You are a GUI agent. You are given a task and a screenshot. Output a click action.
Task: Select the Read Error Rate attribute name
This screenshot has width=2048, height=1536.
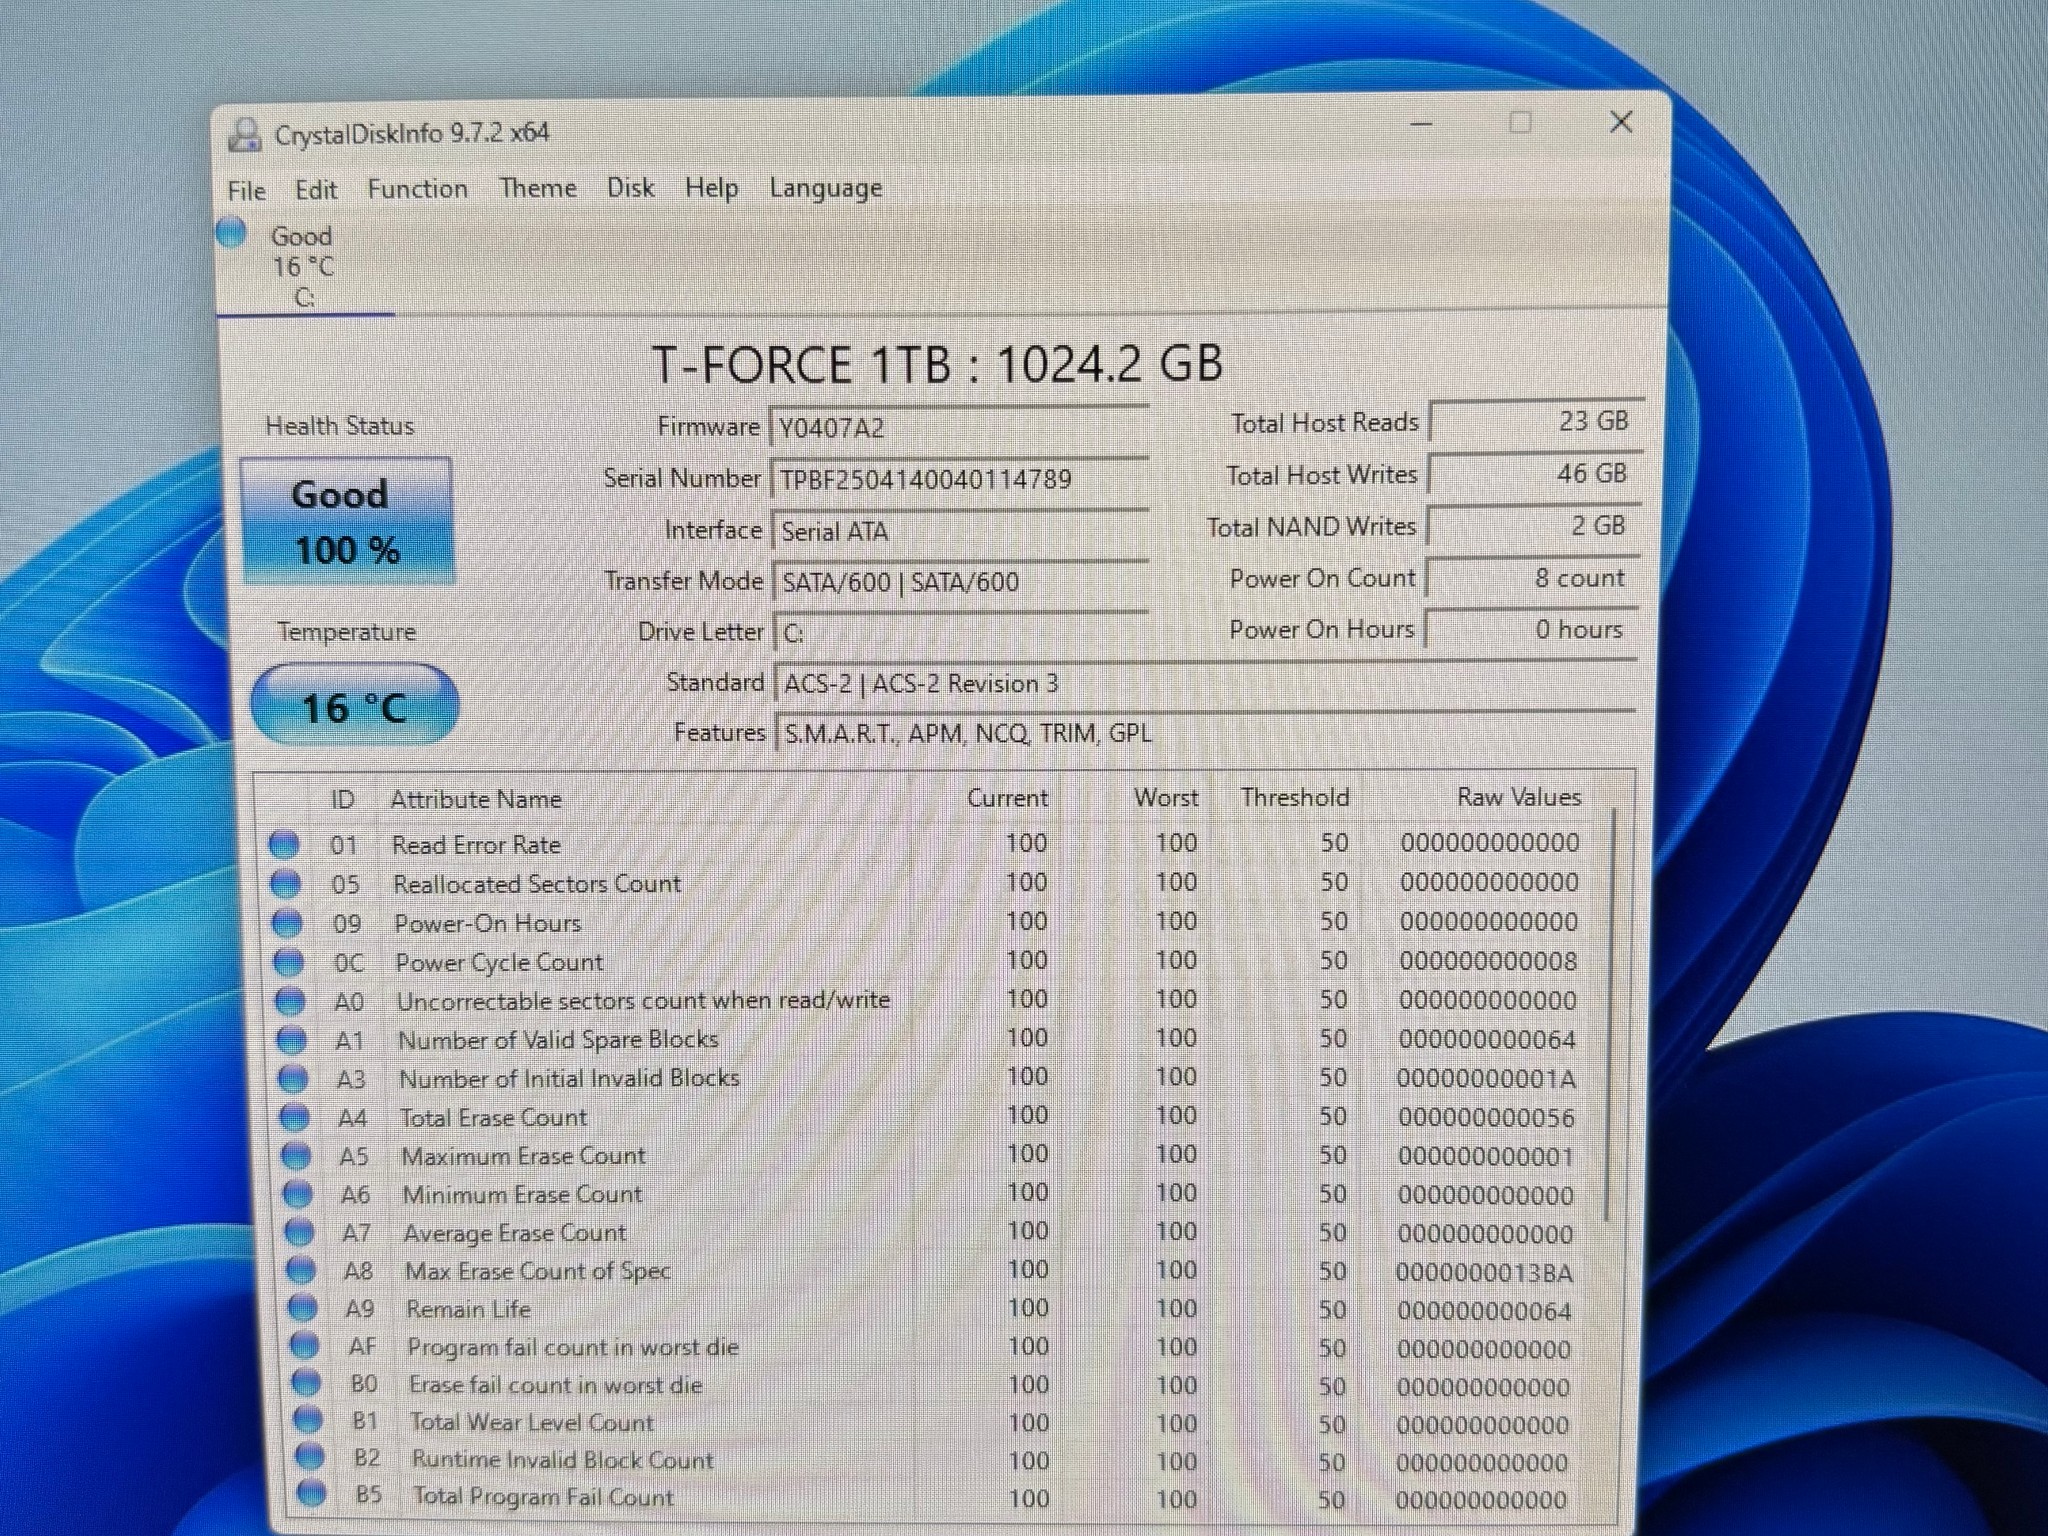476,845
